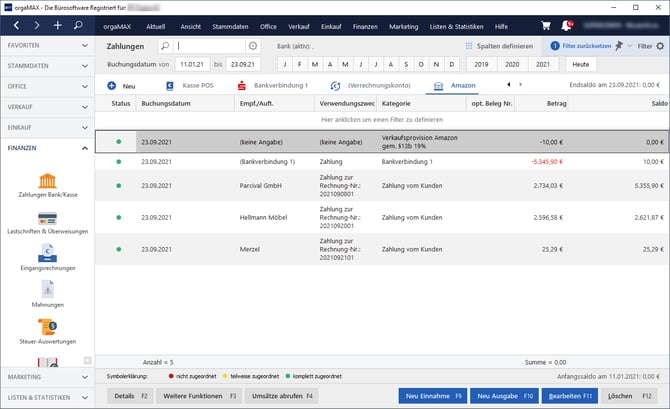670x409 pixels.
Task: Click filter row to define a filter
Action: pos(382,120)
